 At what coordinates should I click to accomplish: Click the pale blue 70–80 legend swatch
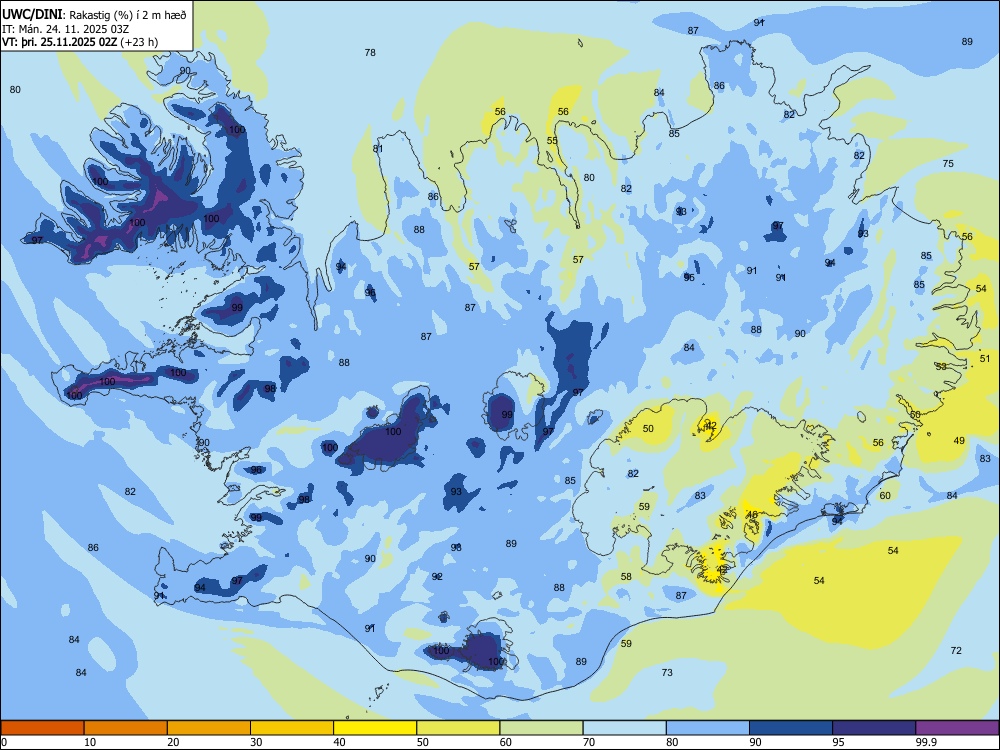tap(624, 728)
